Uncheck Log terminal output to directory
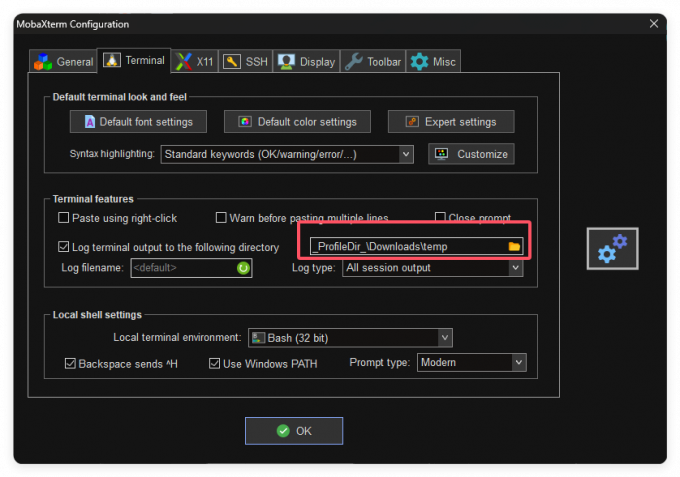This screenshot has height=477, width=680. [x=63, y=247]
